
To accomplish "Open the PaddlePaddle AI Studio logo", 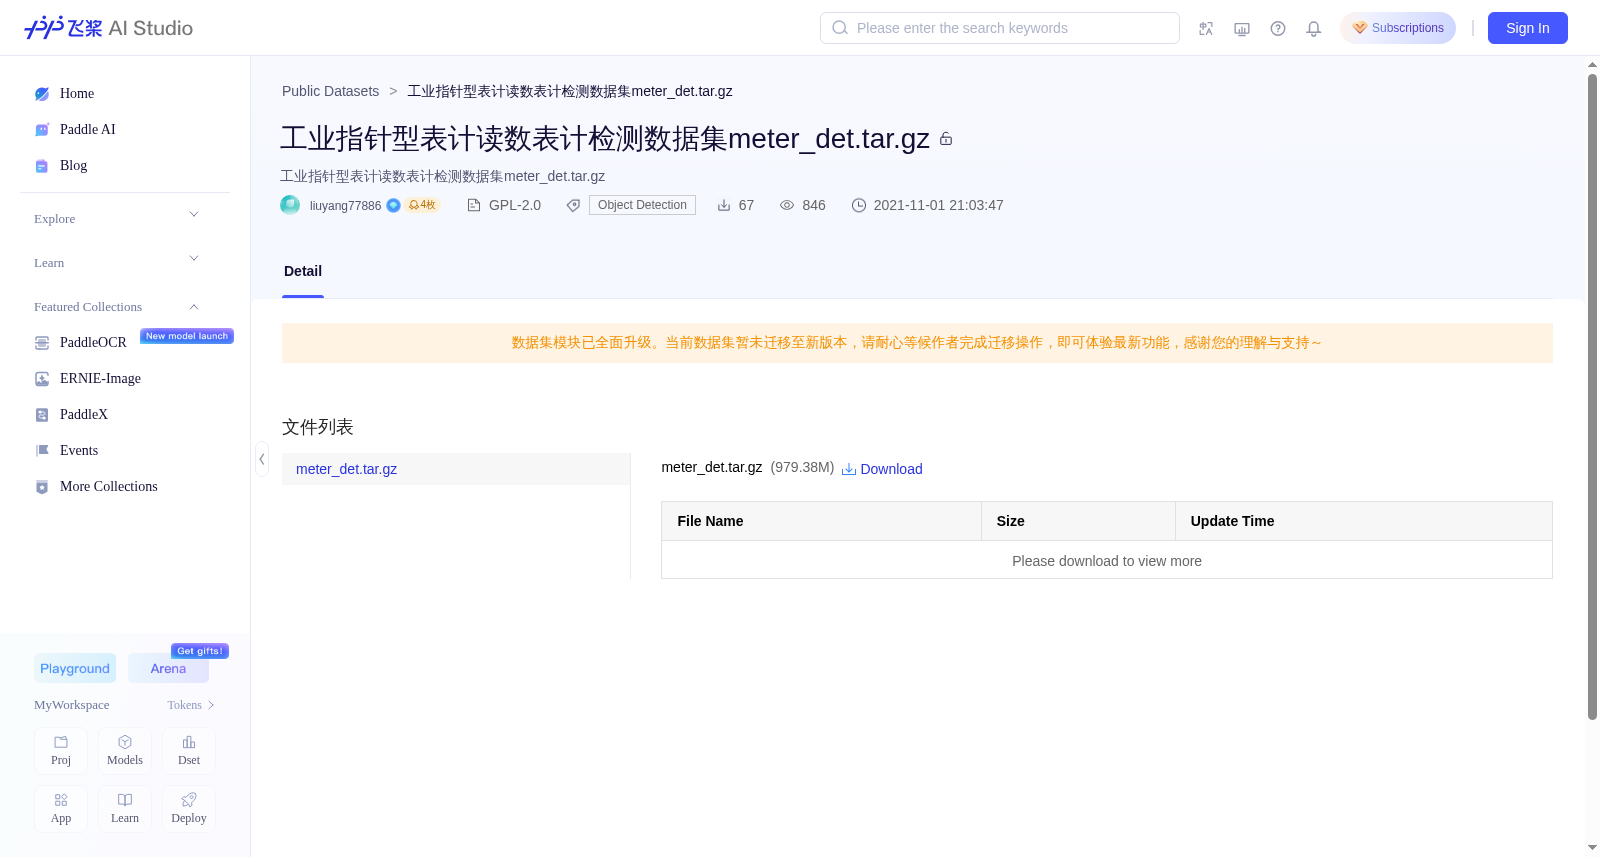I will tap(108, 28).
